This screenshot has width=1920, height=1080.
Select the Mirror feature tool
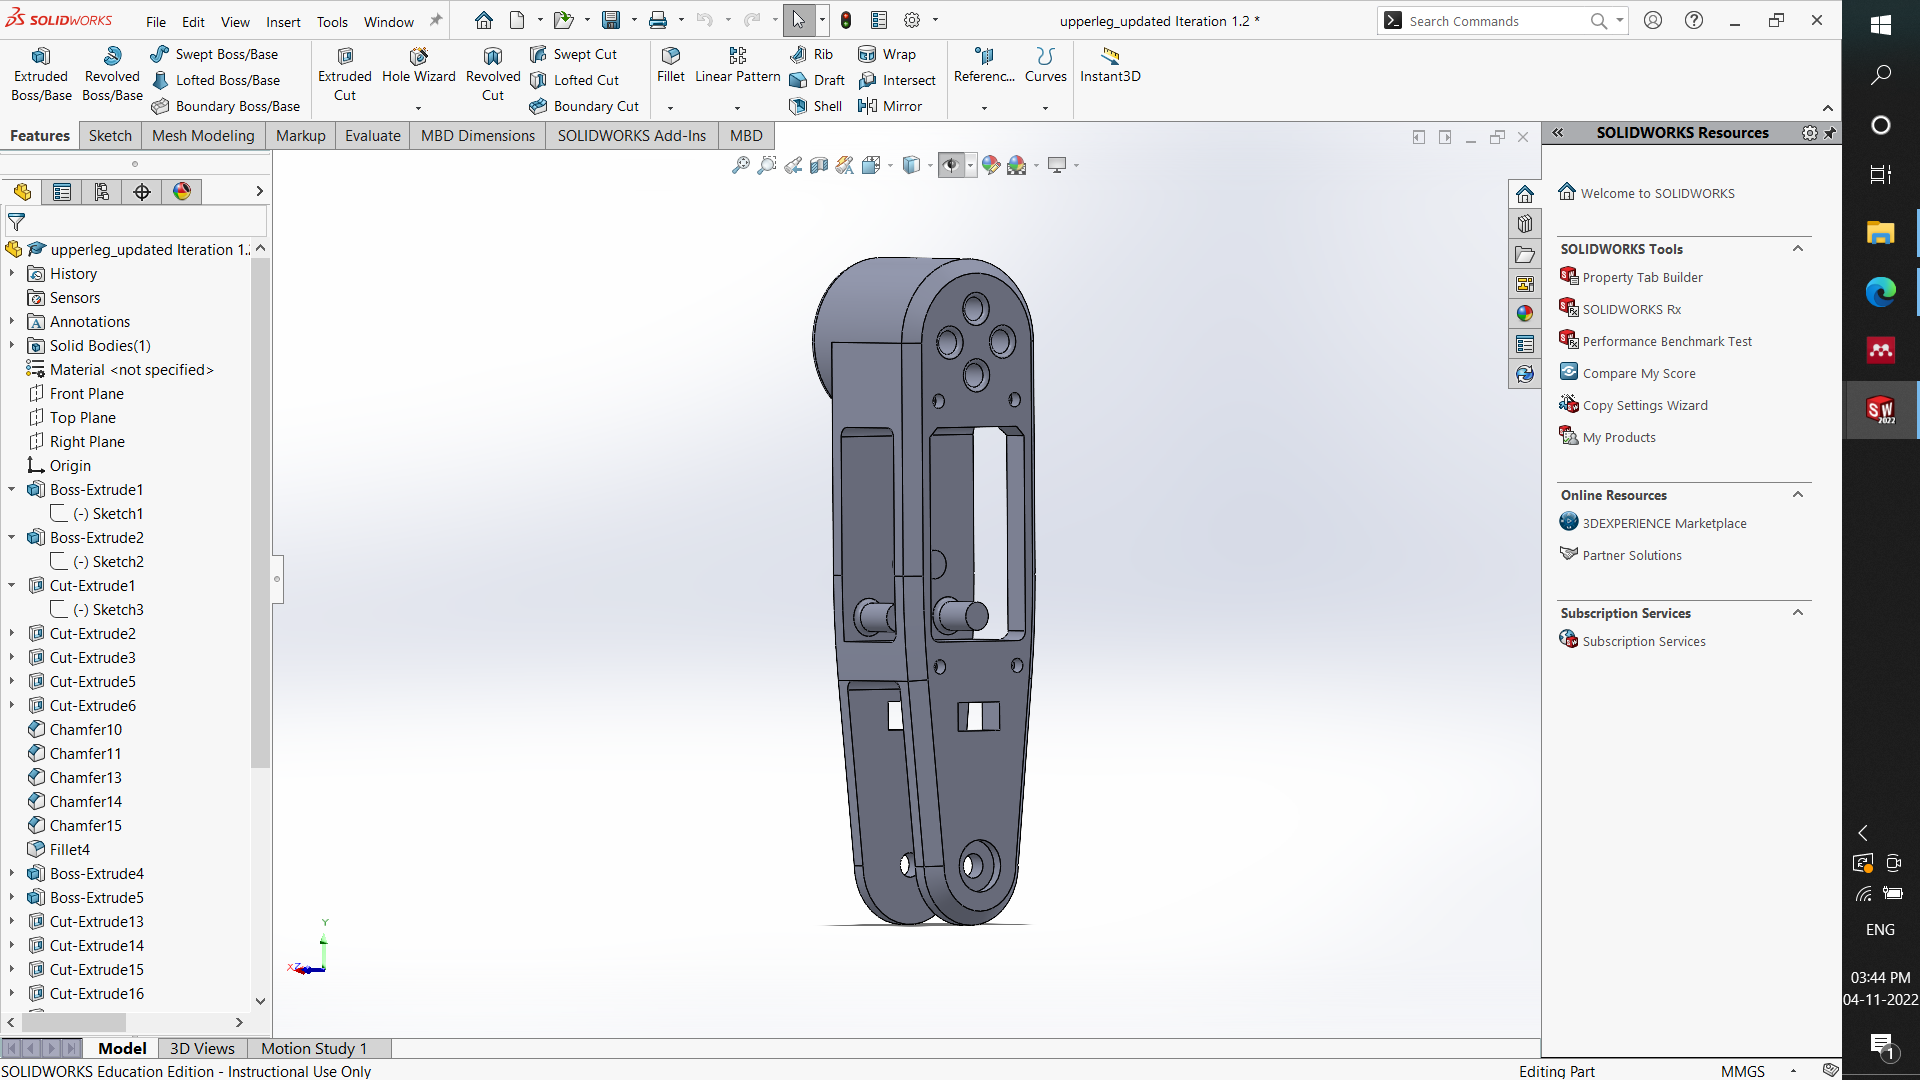click(x=893, y=106)
